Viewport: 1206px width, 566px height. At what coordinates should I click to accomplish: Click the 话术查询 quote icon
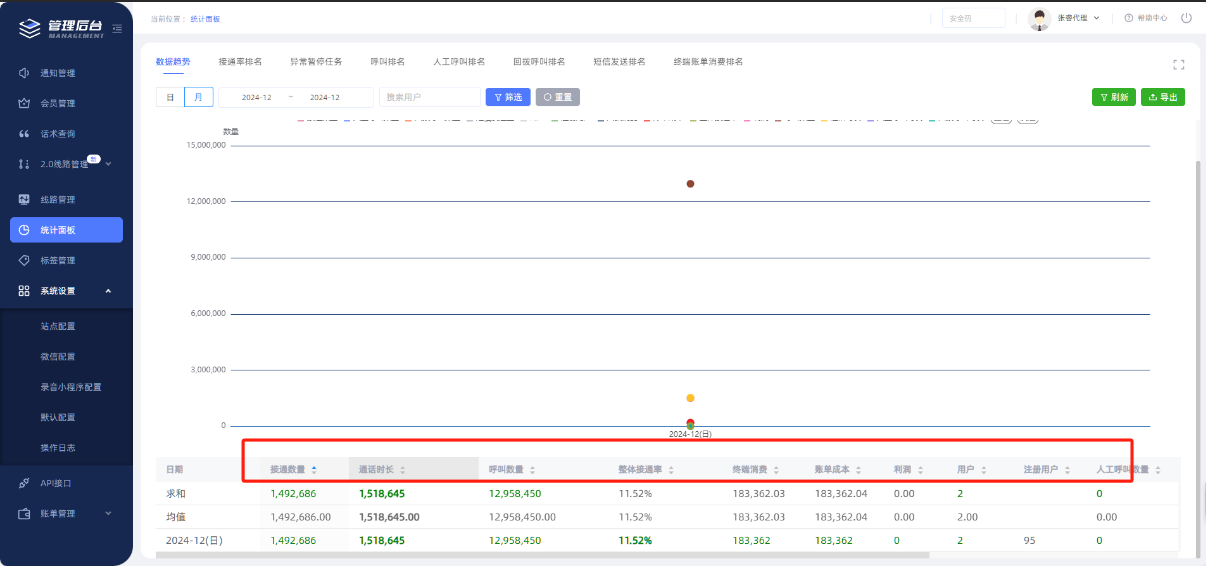[24, 134]
